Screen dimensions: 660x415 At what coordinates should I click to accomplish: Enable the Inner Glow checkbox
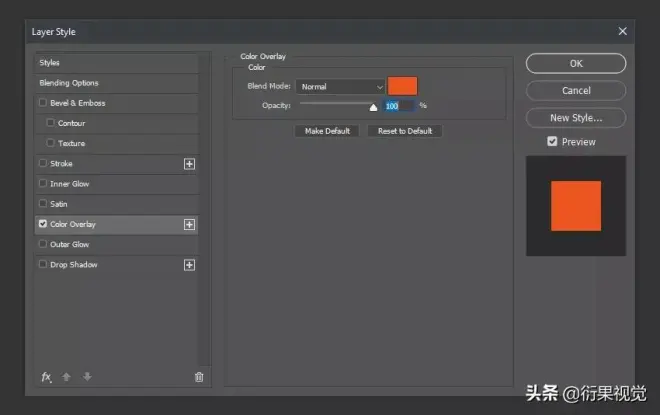click(x=43, y=183)
